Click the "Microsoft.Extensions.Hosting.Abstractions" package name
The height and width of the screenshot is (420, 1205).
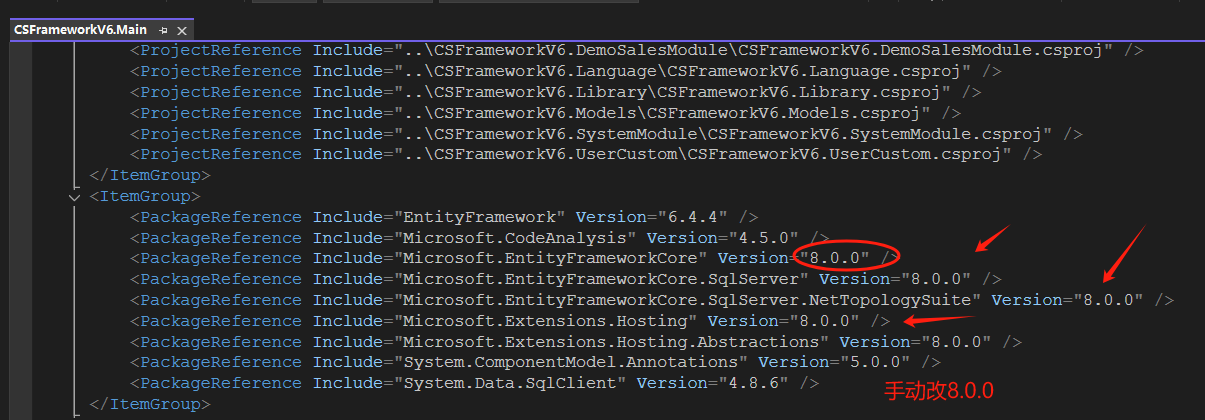click(611, 342)
